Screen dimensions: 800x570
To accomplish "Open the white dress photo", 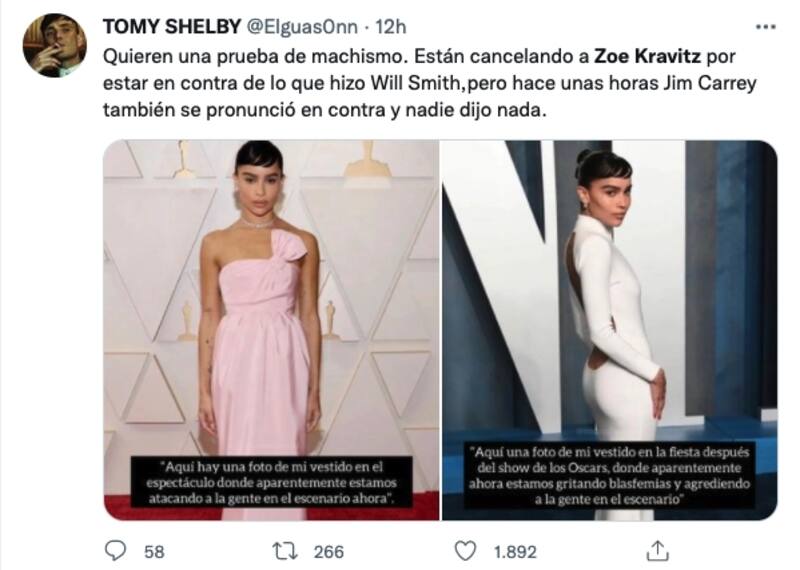I will 609,330.
